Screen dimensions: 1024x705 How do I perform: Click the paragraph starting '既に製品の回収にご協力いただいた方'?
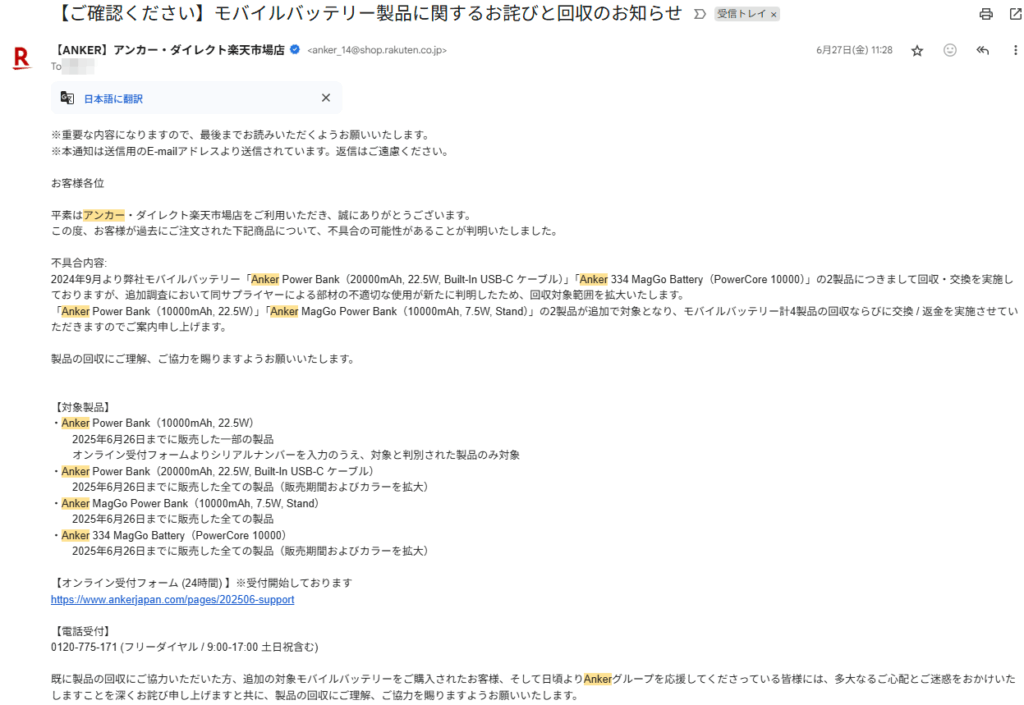tap(534, 687)
